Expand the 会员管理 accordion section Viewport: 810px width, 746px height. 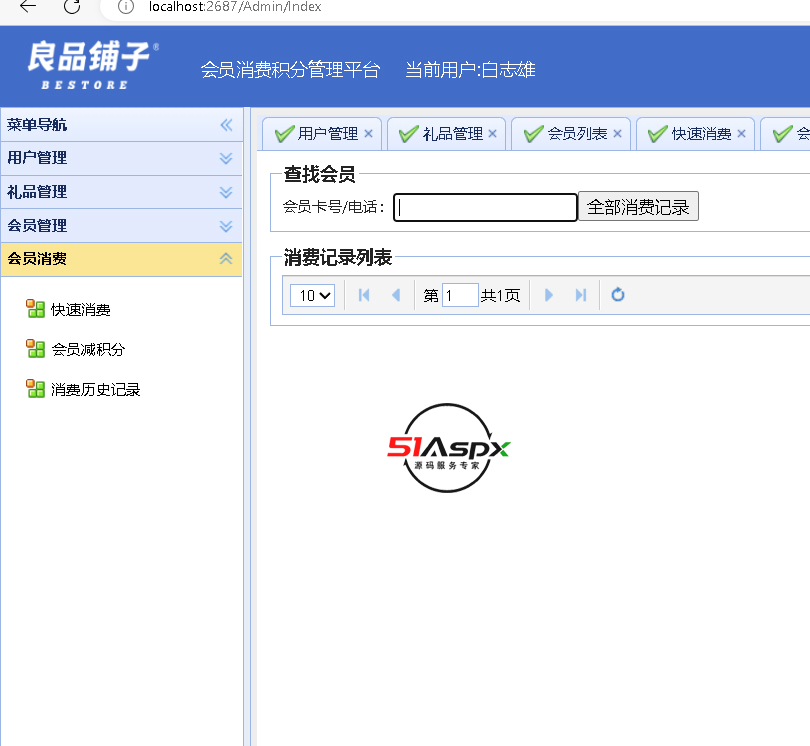[226, 226]
